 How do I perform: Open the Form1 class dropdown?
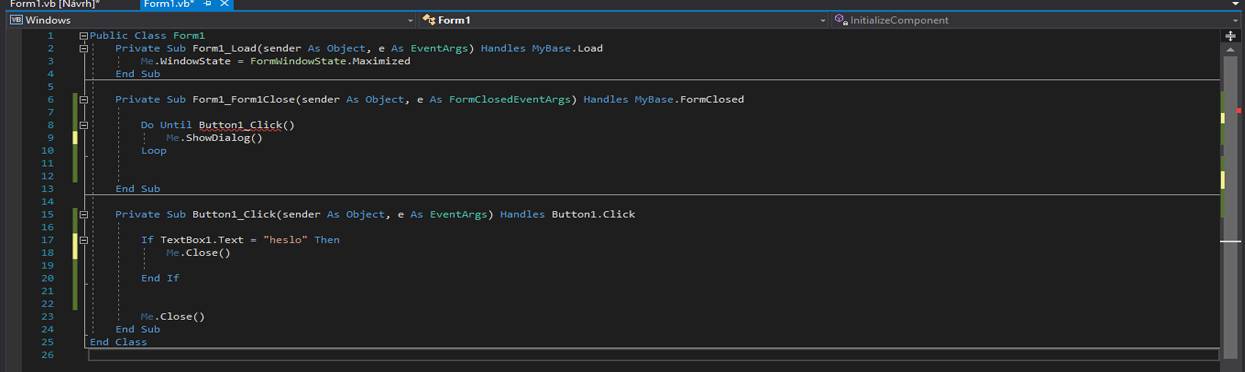(x=624, y=20)
